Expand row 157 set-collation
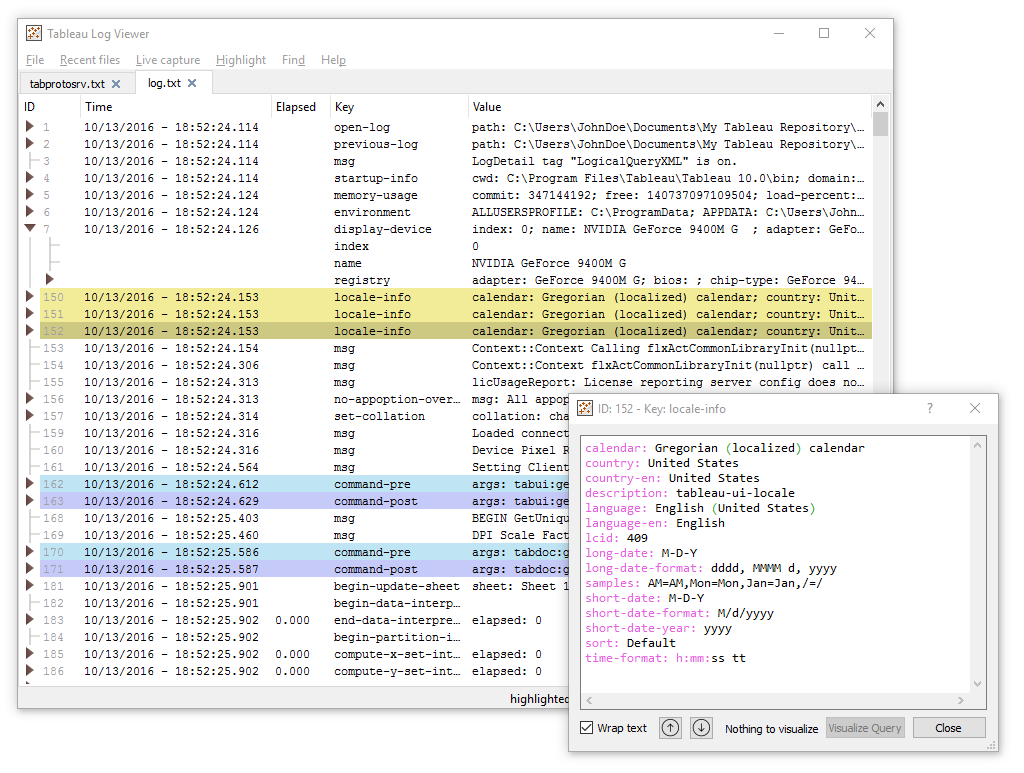This screenshot has width=1024, height=773. tap(29, 415)
